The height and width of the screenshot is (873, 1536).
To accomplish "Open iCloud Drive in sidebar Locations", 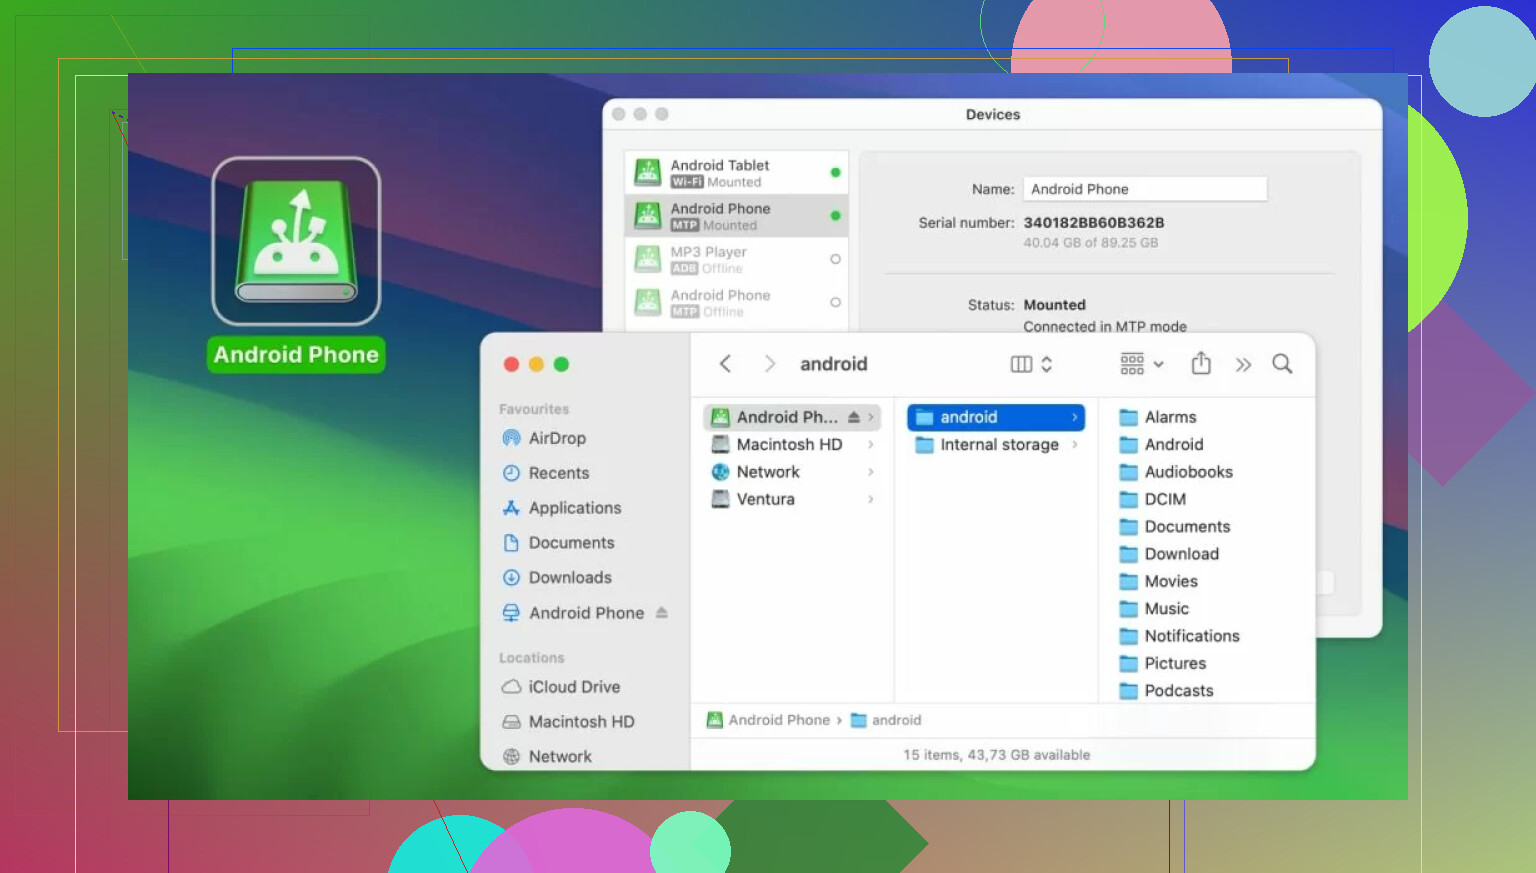I will click(x=561, y=687).
